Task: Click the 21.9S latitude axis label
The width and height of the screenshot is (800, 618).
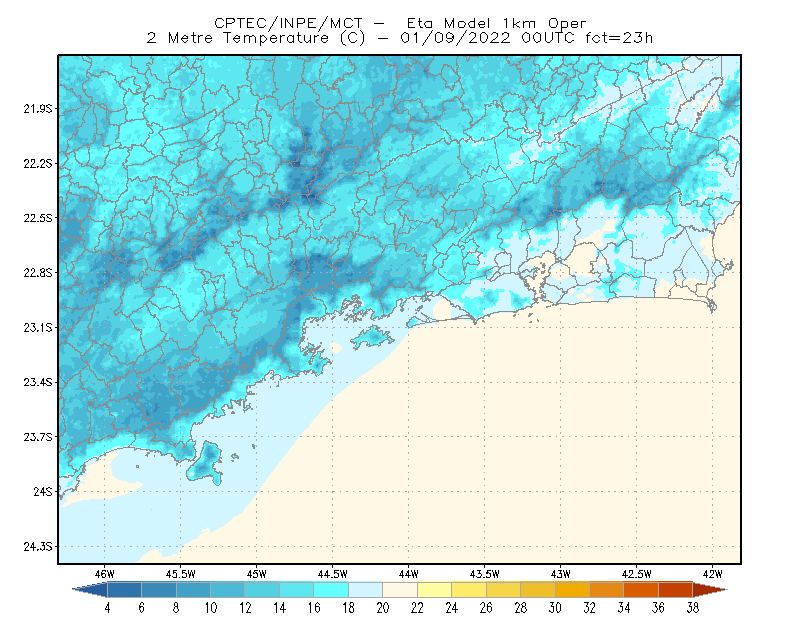Action: tap(38, 109)
